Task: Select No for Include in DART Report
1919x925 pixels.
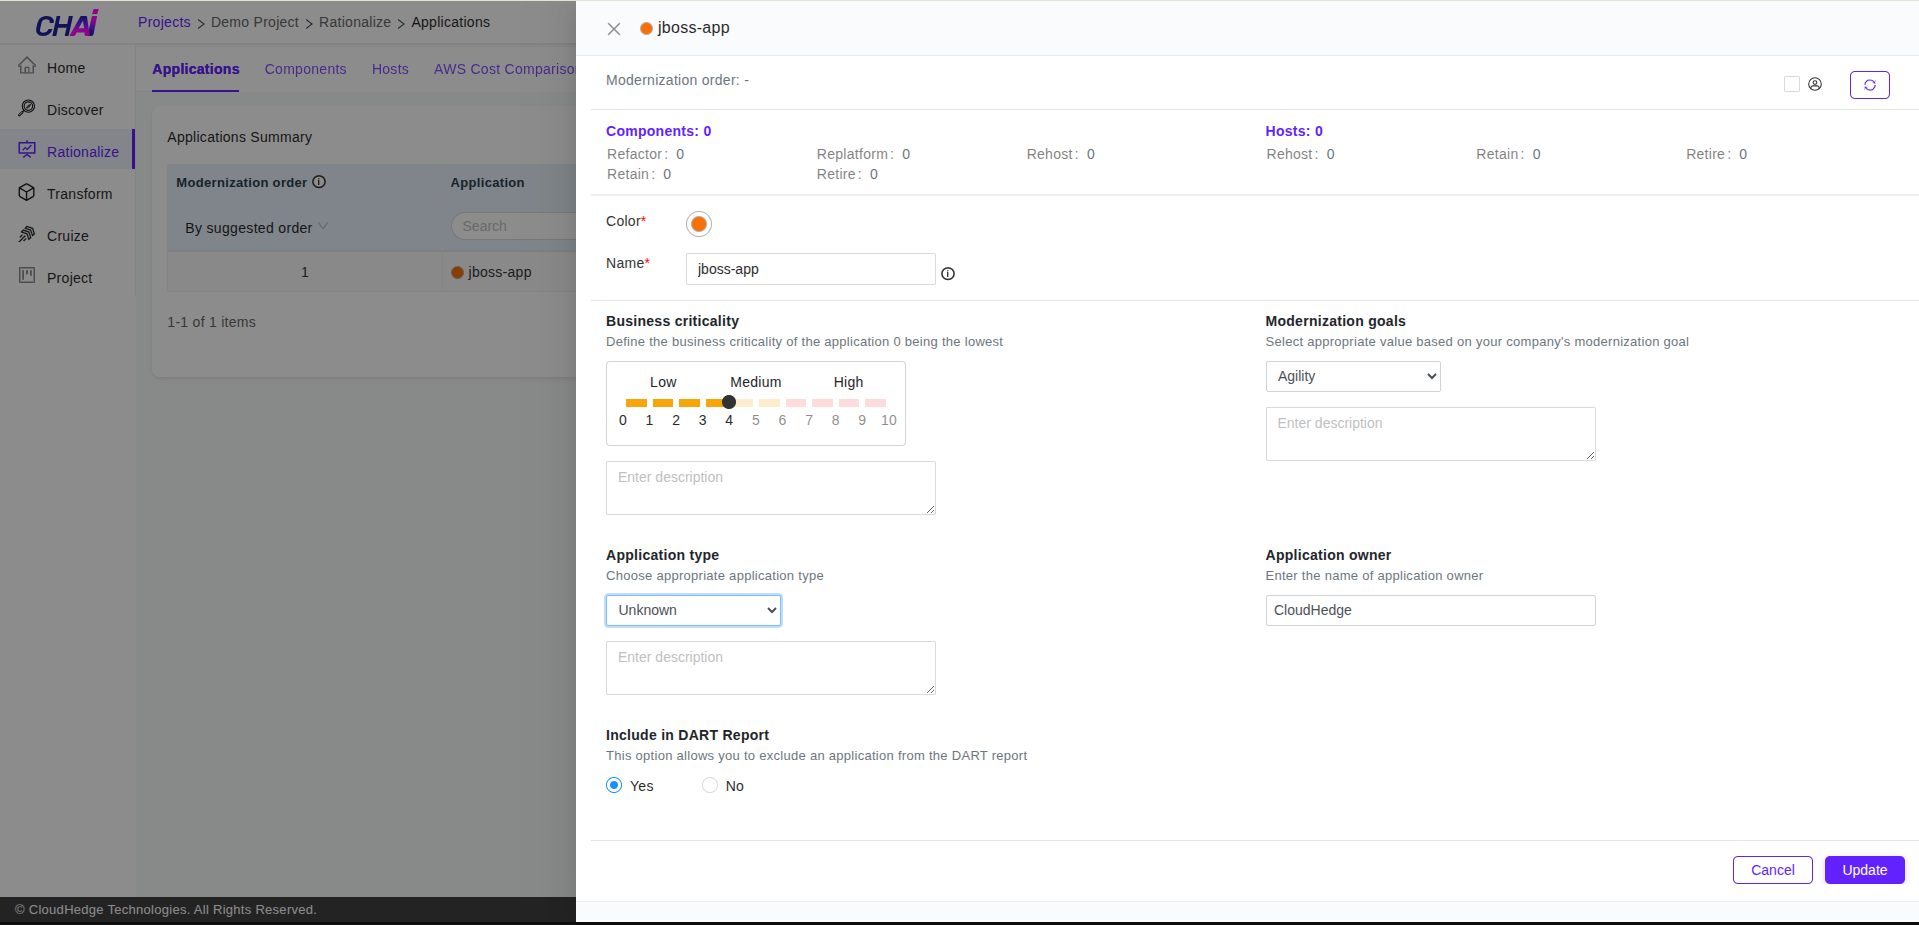Action: [x=709, y=785]
